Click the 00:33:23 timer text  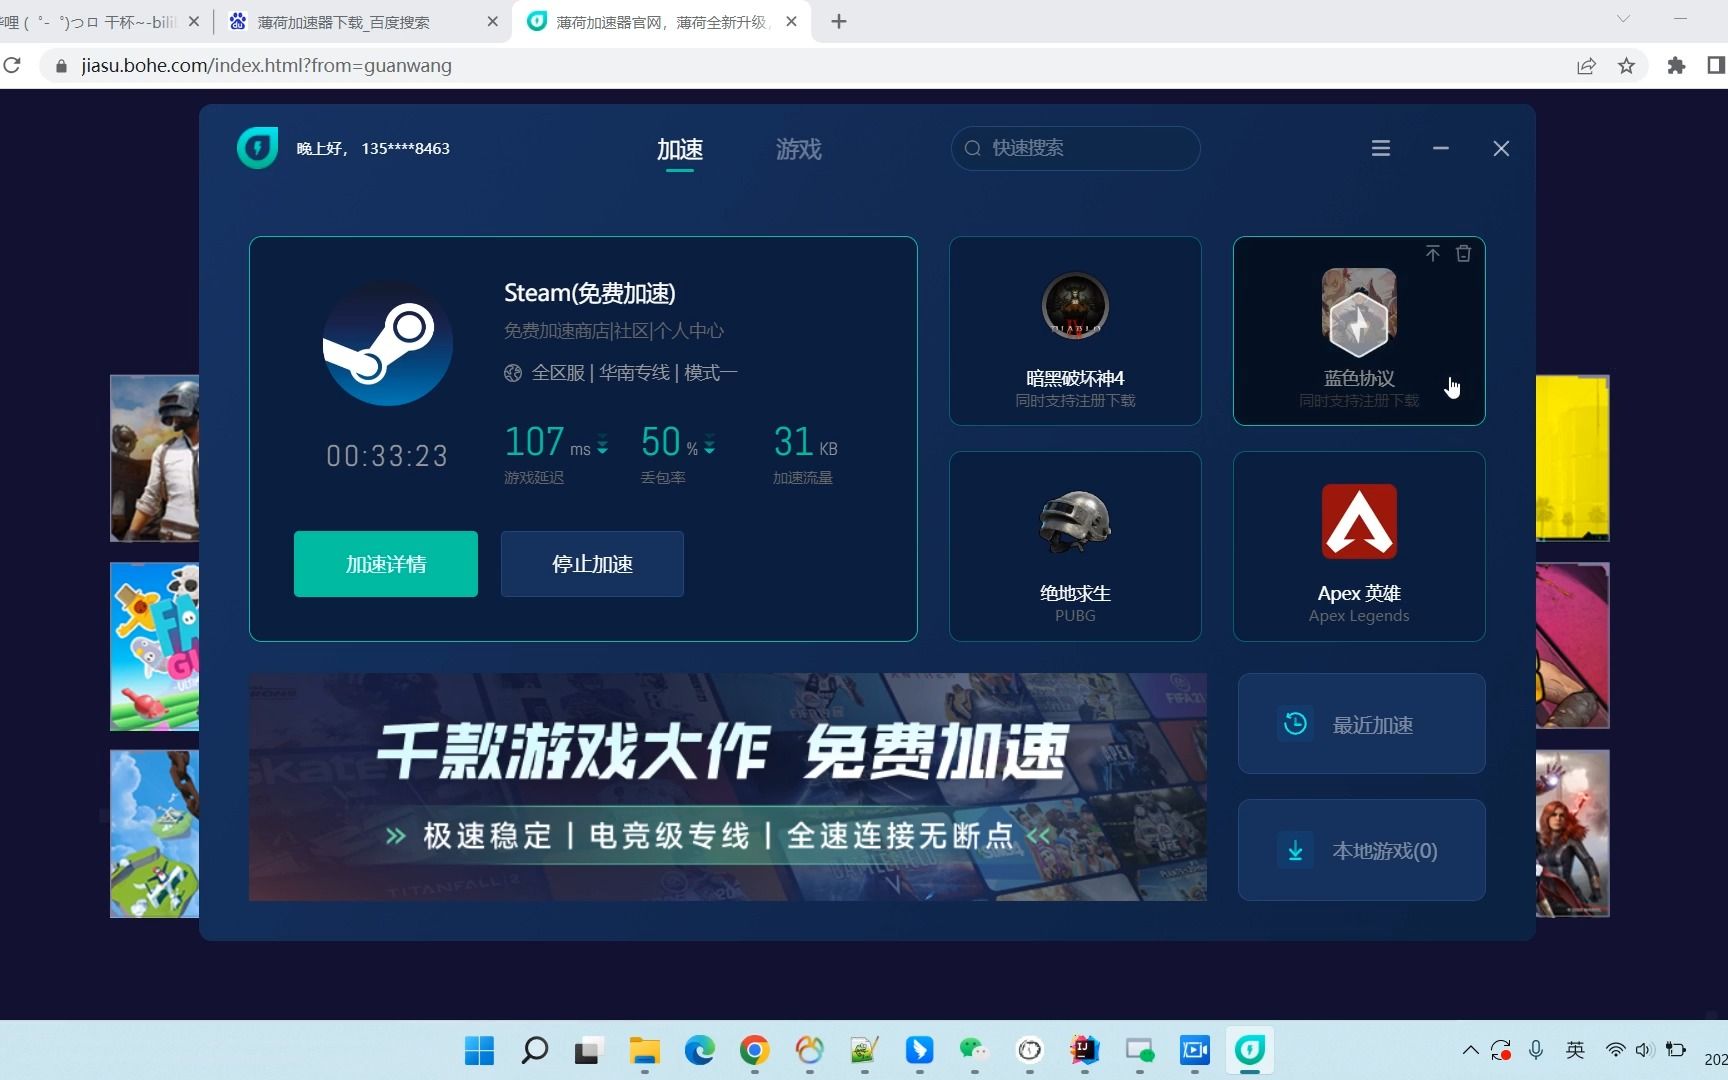coord(387,456)
